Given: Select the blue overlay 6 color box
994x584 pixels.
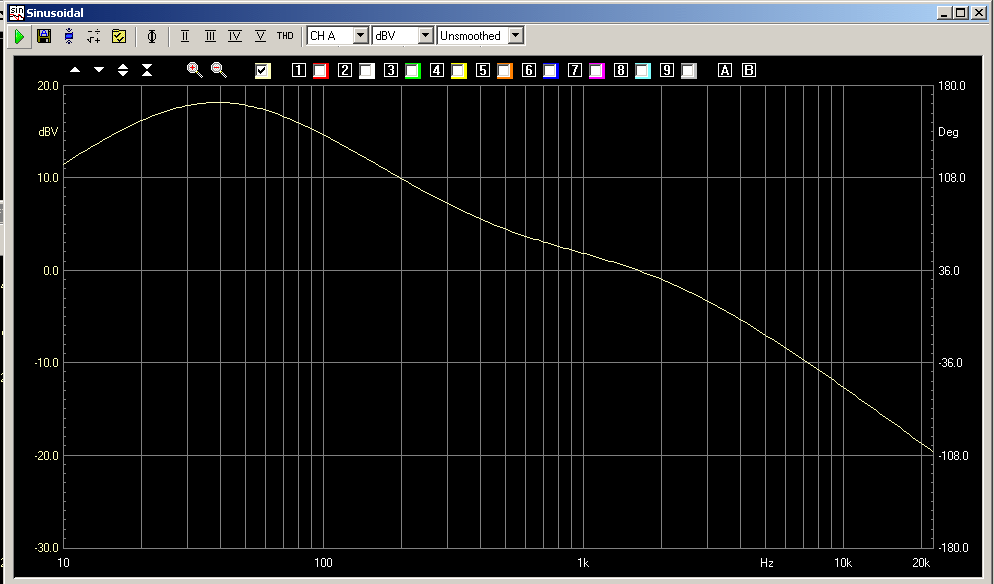Looking at the screenshot, I should point(550,71).
